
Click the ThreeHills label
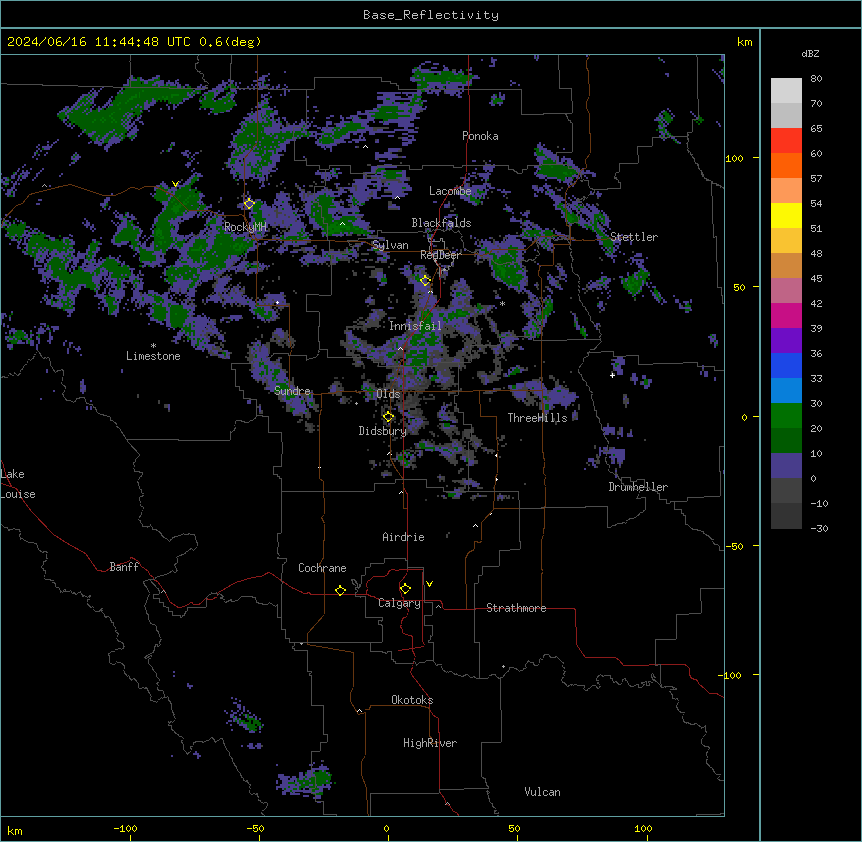[x=537, y=418]
